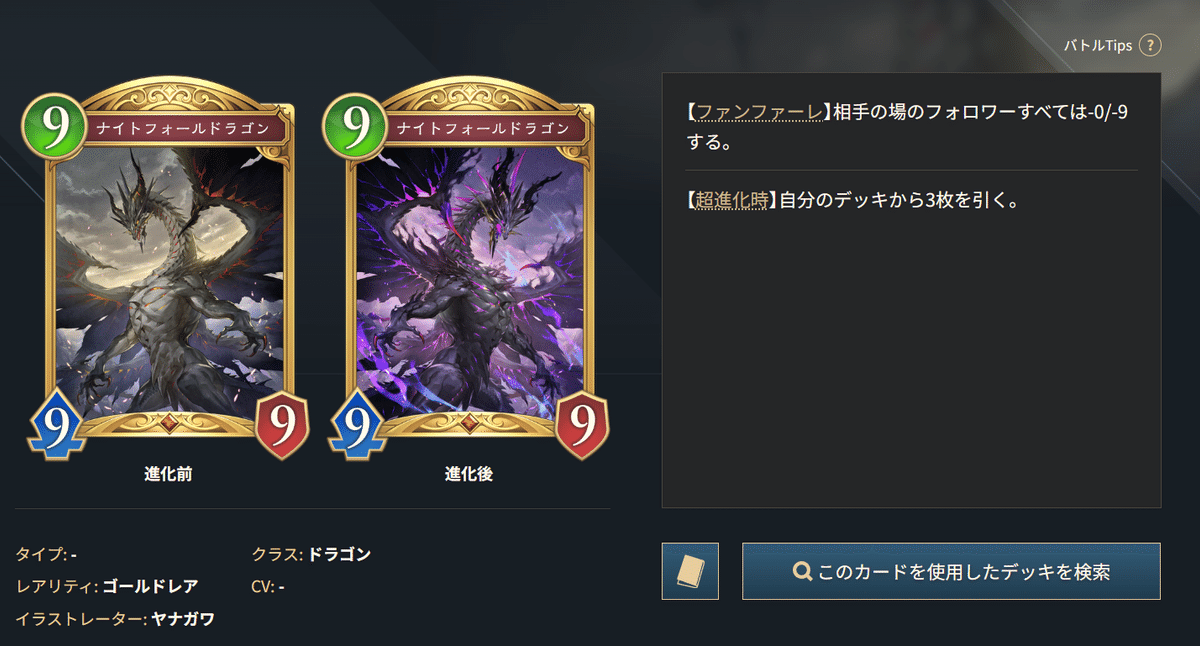Click the ドラゴン class value
1200x646 pixels.
339,554
